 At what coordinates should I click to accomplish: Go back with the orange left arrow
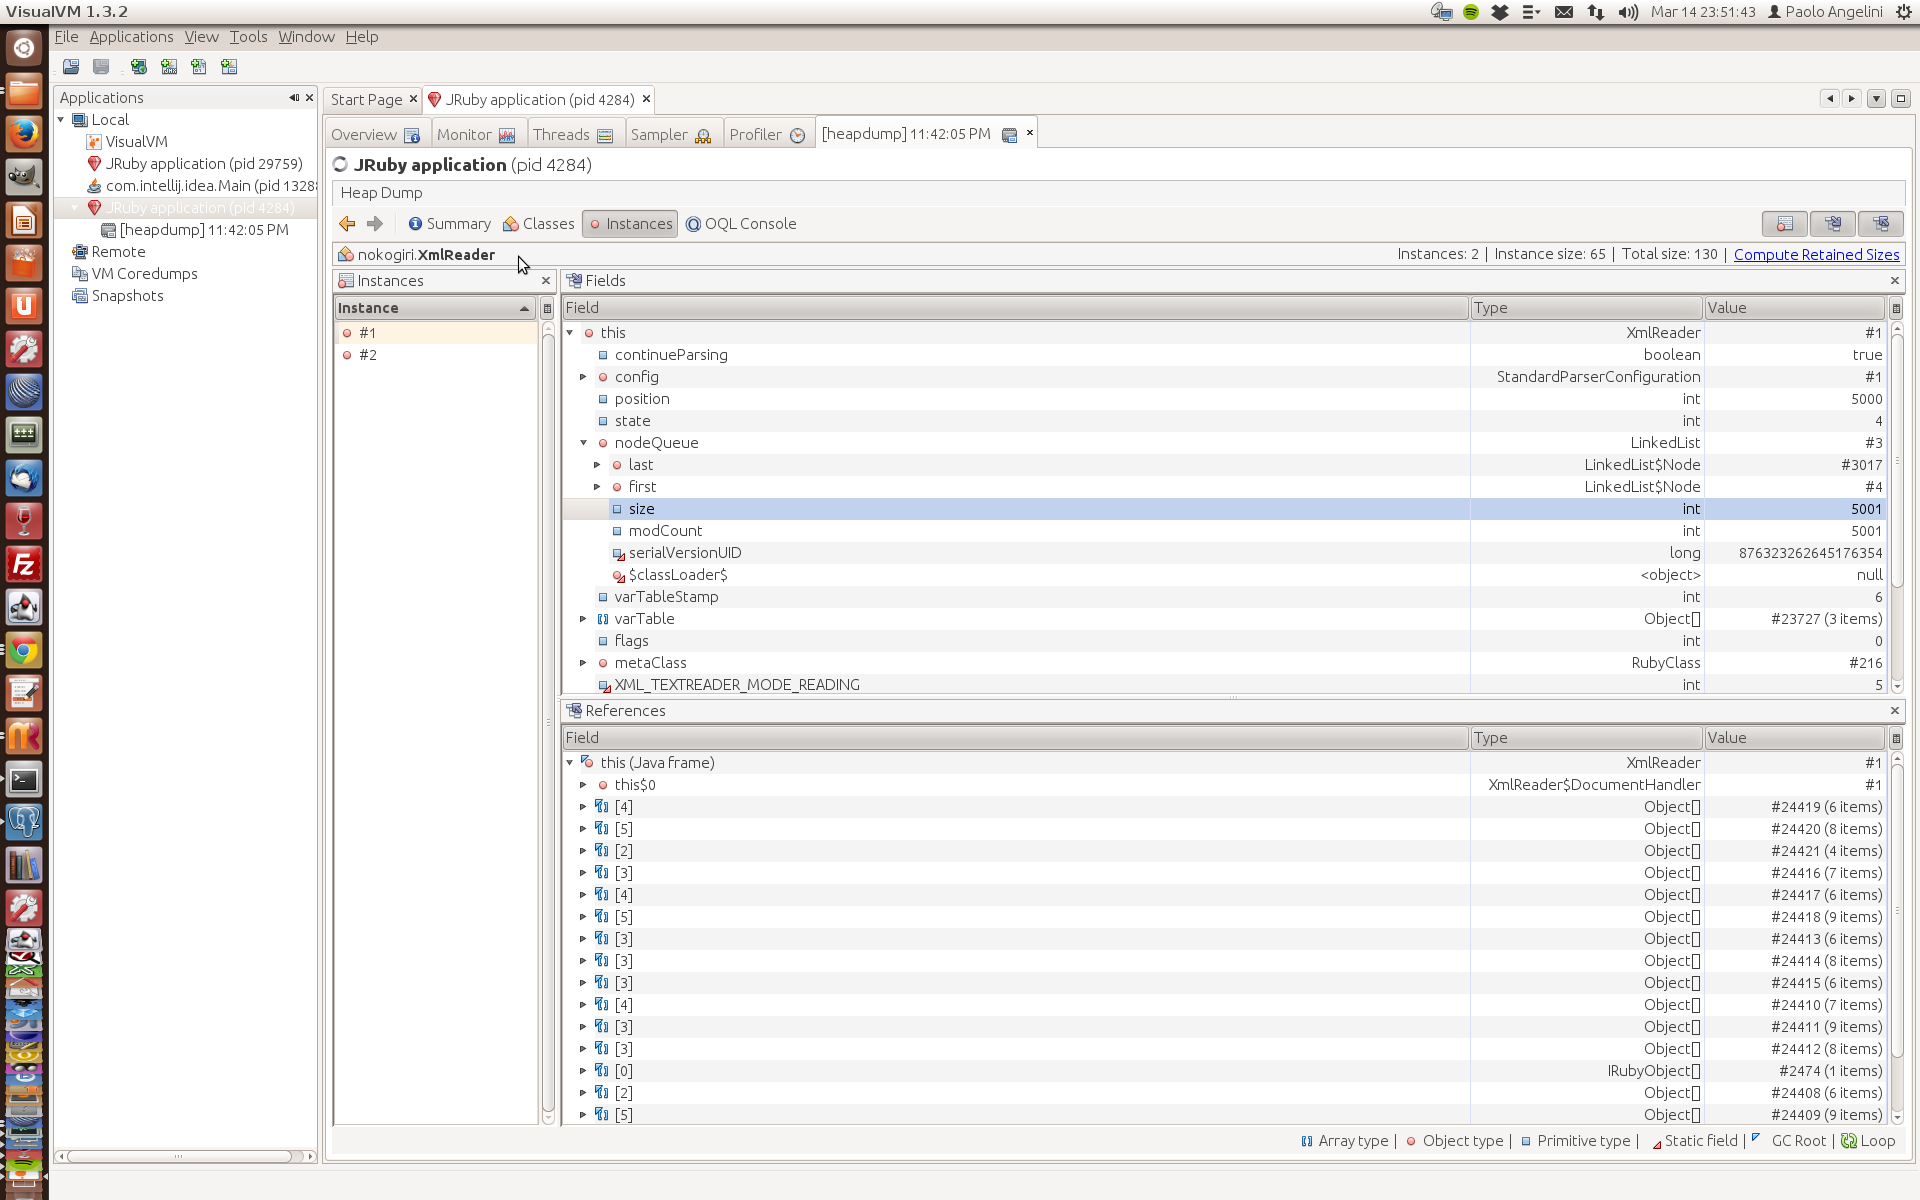coord(347,224)
